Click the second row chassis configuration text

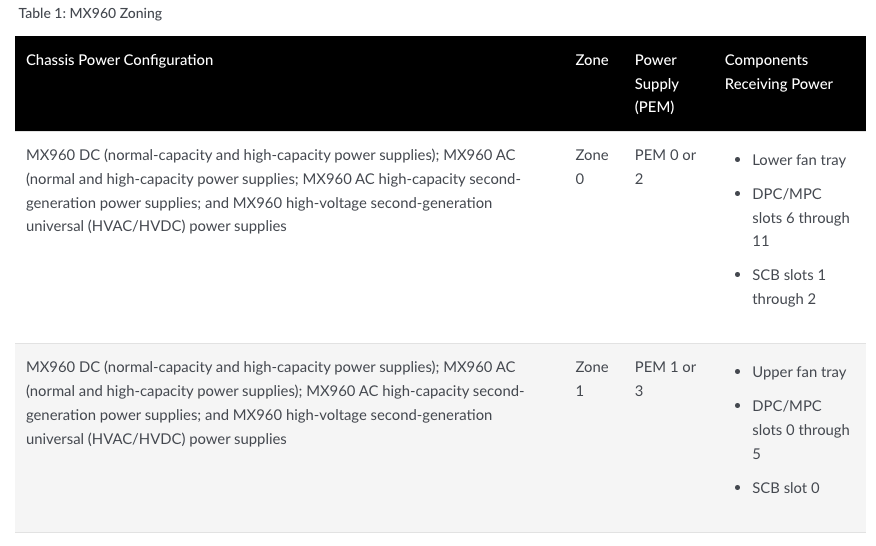click(x=275, y=402)
